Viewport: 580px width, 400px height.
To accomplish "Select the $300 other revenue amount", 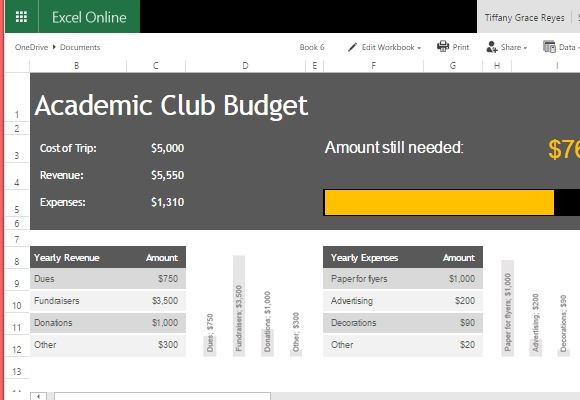I will coord(168,344).
